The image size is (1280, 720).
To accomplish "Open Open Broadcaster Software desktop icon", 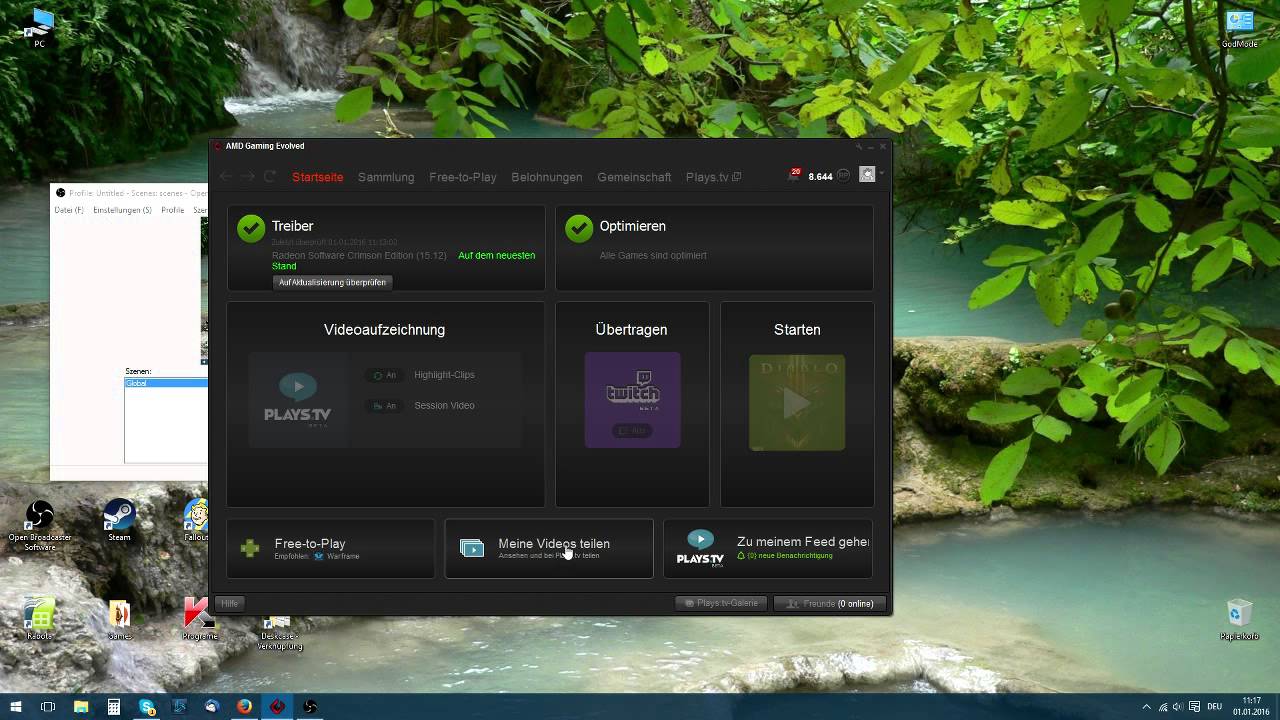I will [39, 526].
